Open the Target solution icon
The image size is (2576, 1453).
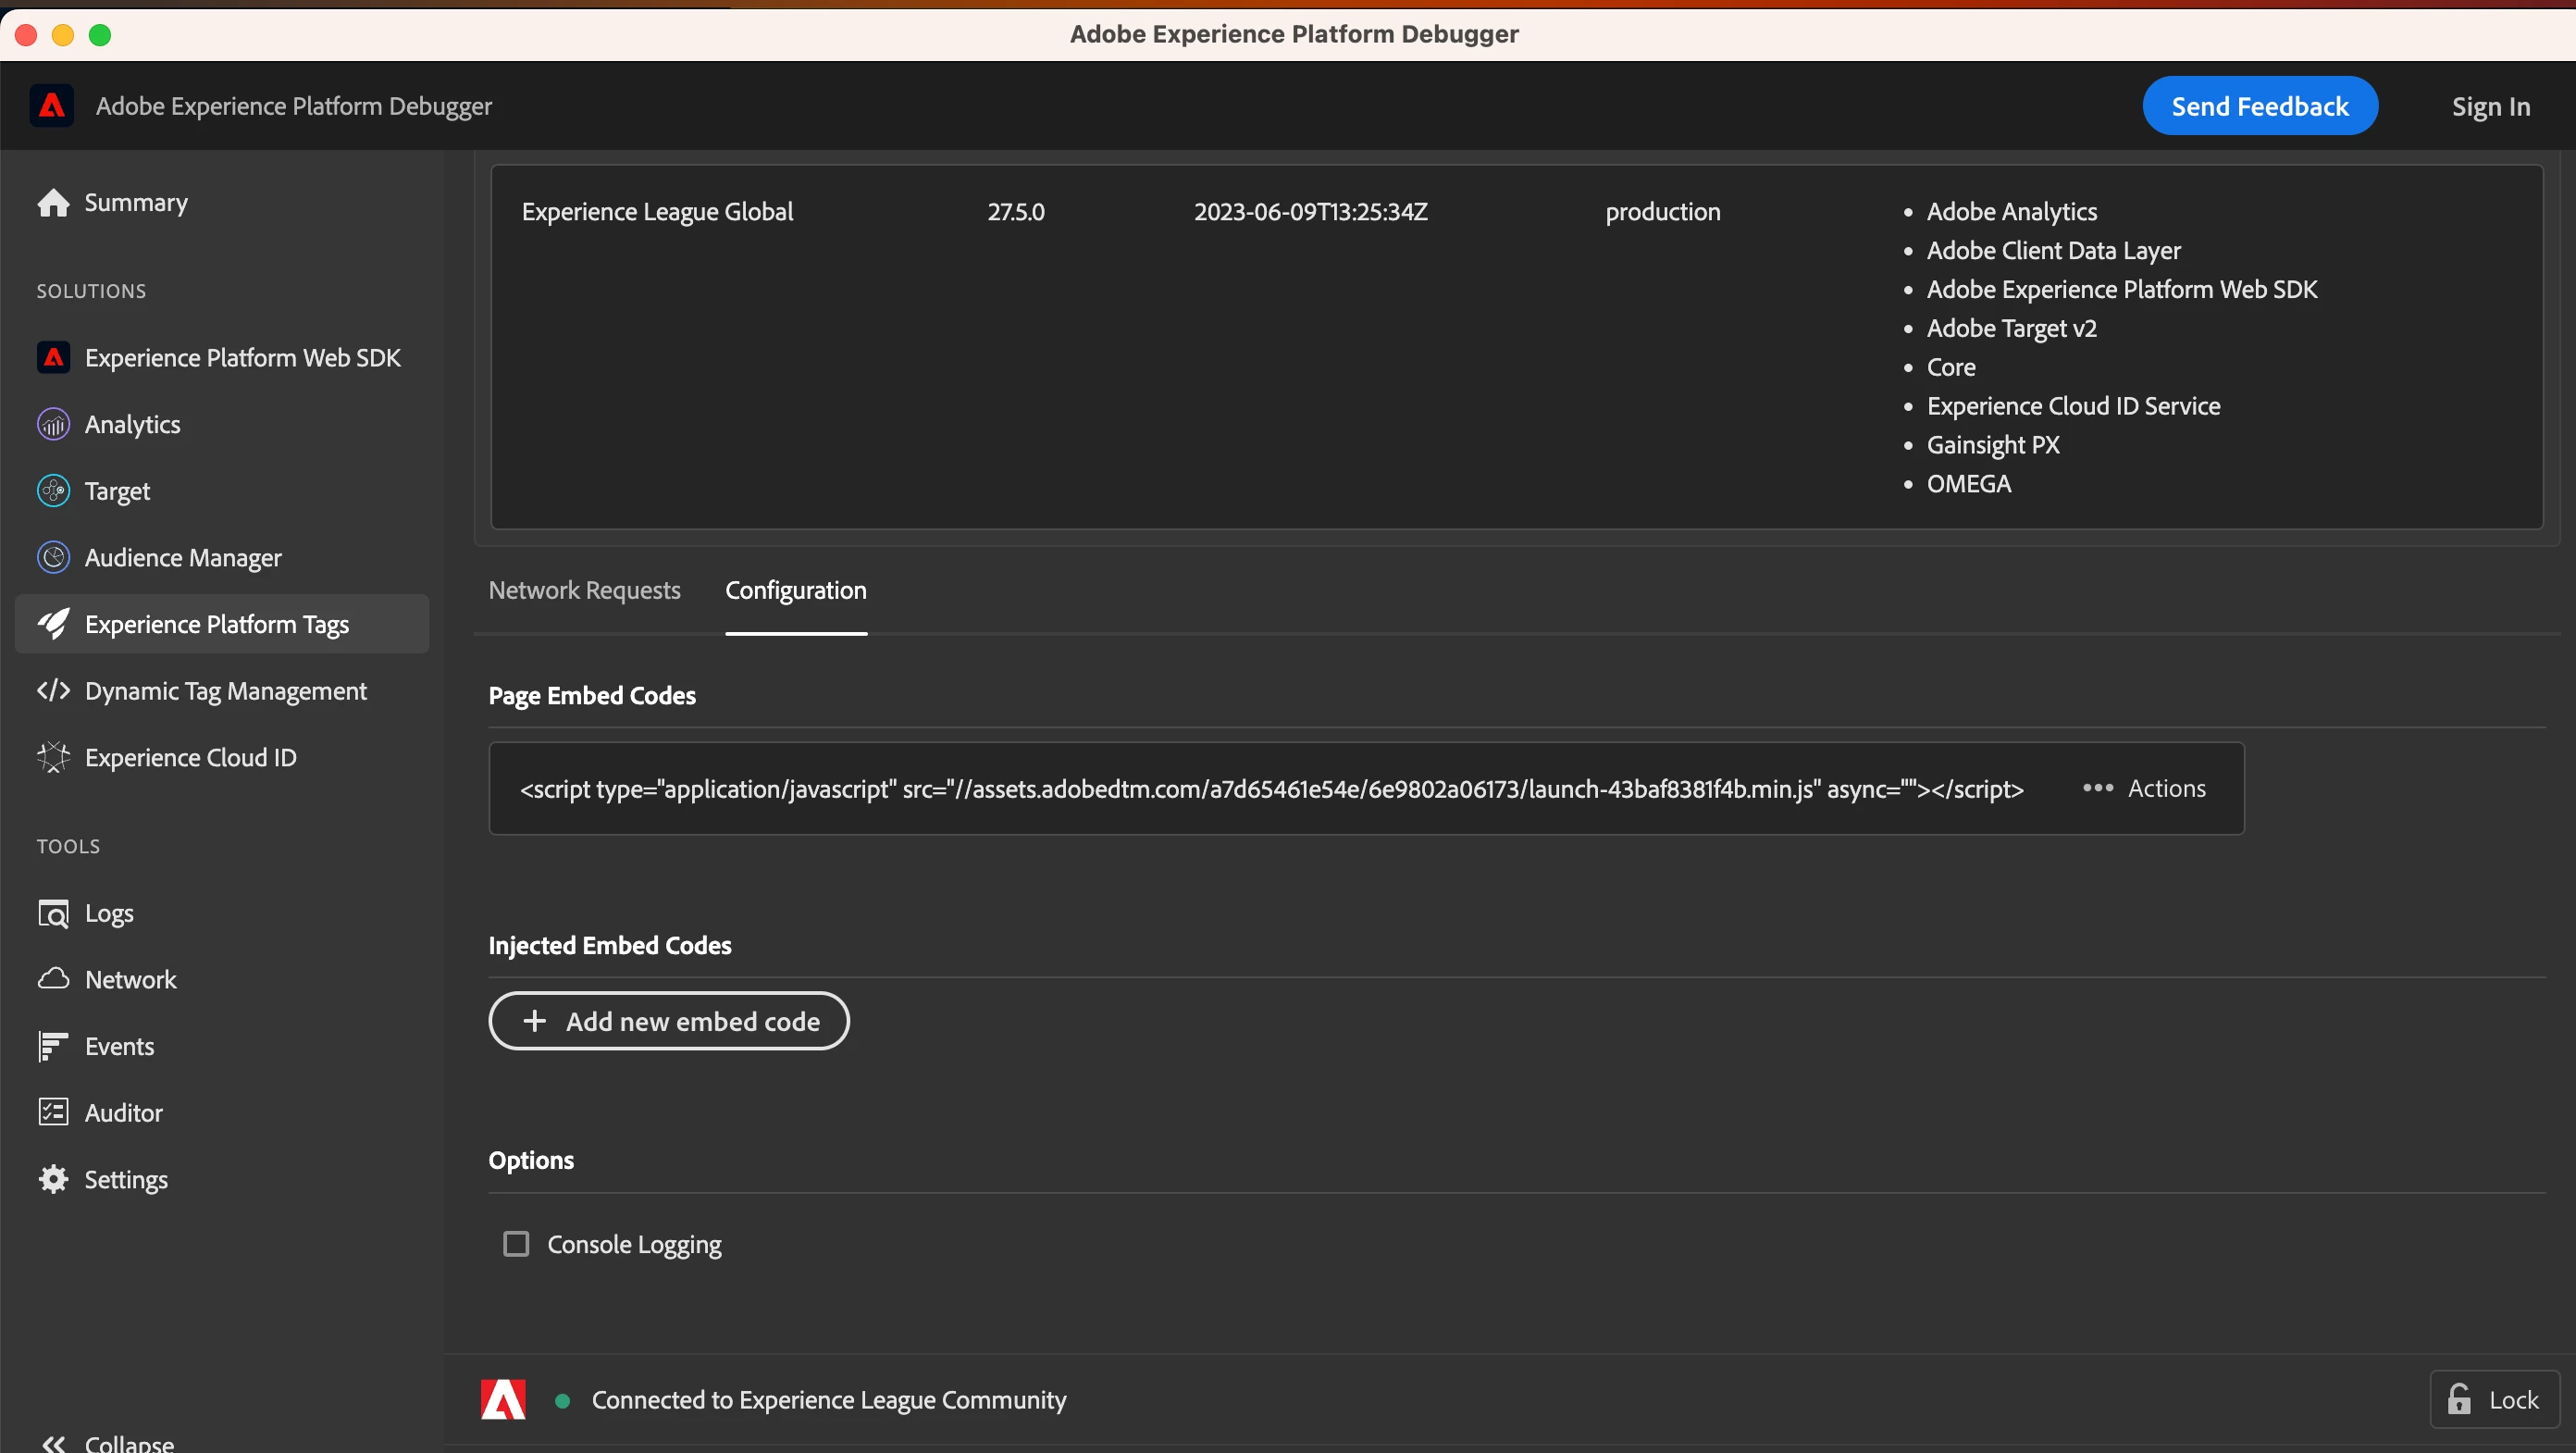53,491
